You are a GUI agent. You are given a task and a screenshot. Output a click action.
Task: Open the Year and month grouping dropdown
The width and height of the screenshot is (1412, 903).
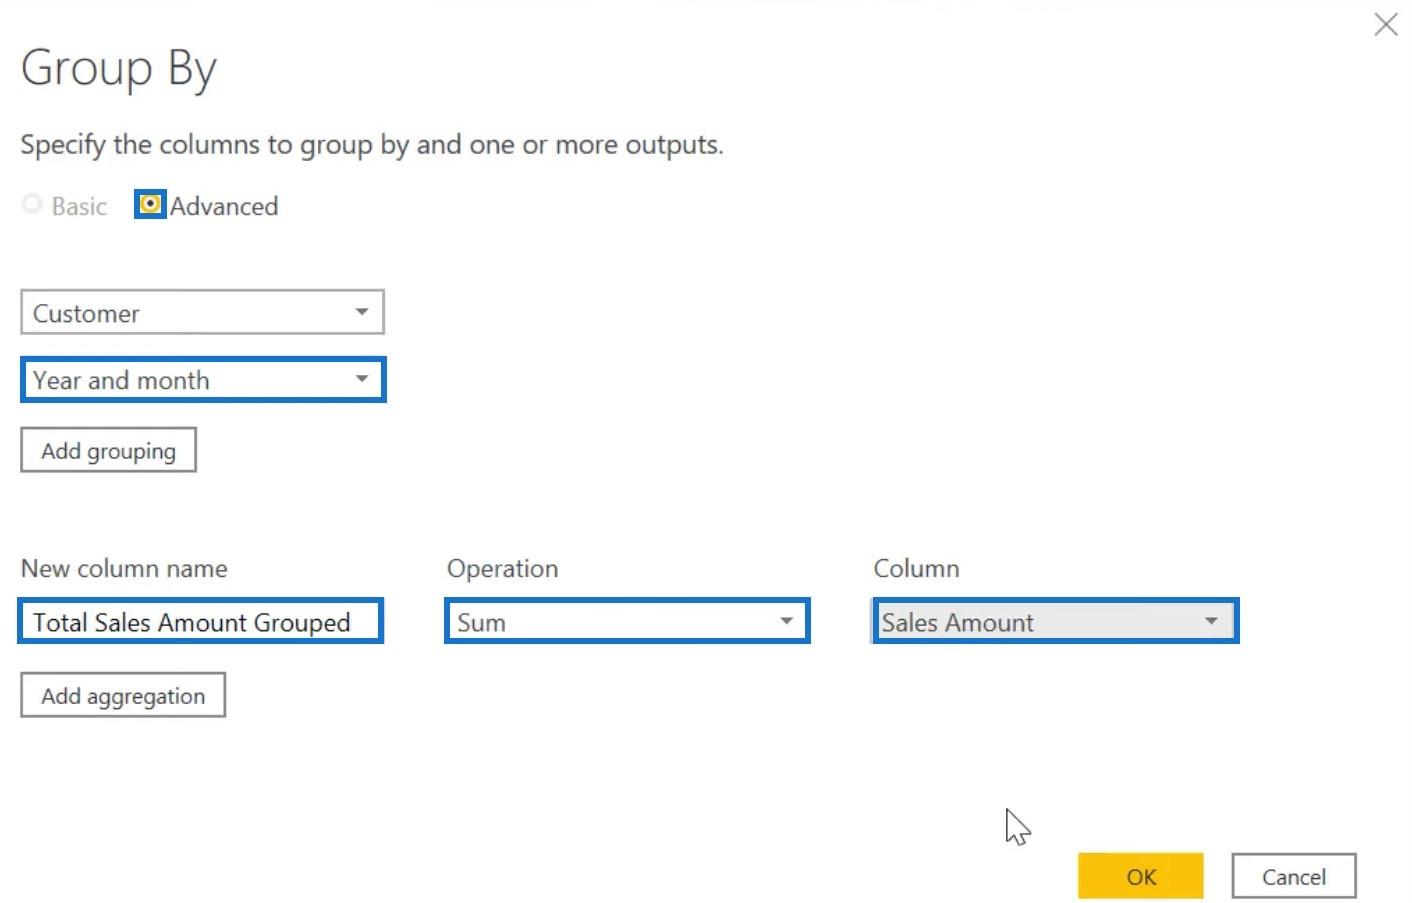203,380
